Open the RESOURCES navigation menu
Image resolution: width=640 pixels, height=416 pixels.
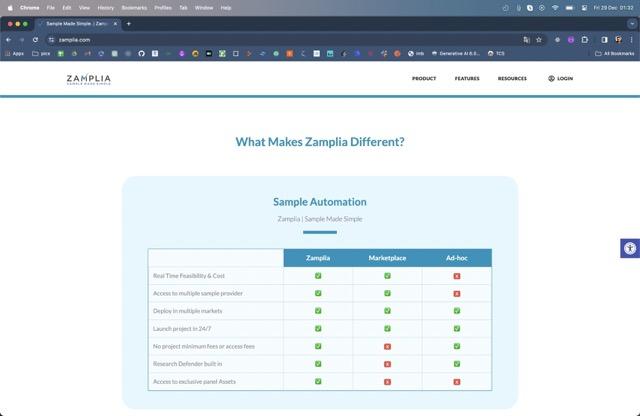click(512, 78)
